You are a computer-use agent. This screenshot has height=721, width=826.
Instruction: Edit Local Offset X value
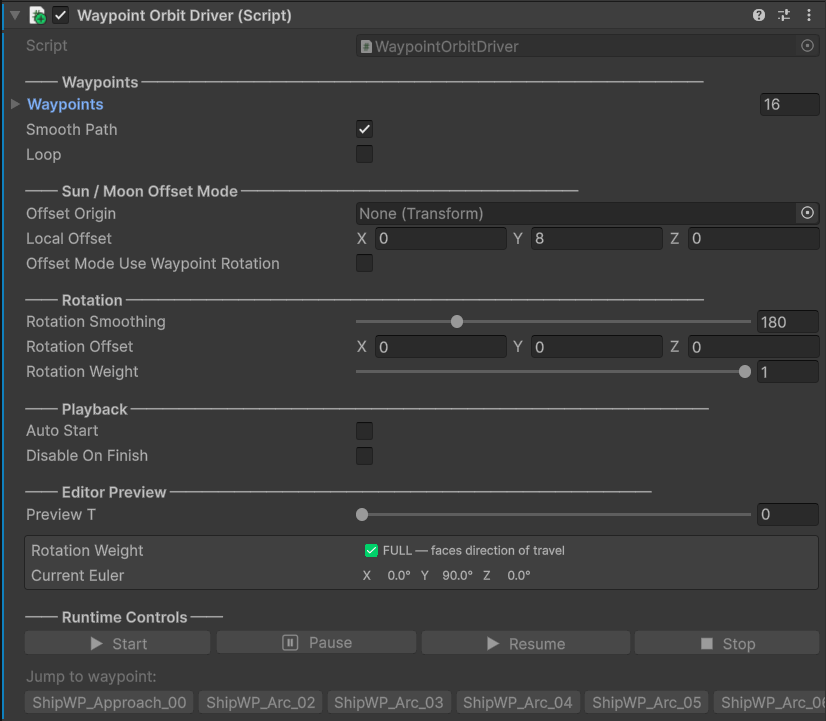[x=440, y=239]
